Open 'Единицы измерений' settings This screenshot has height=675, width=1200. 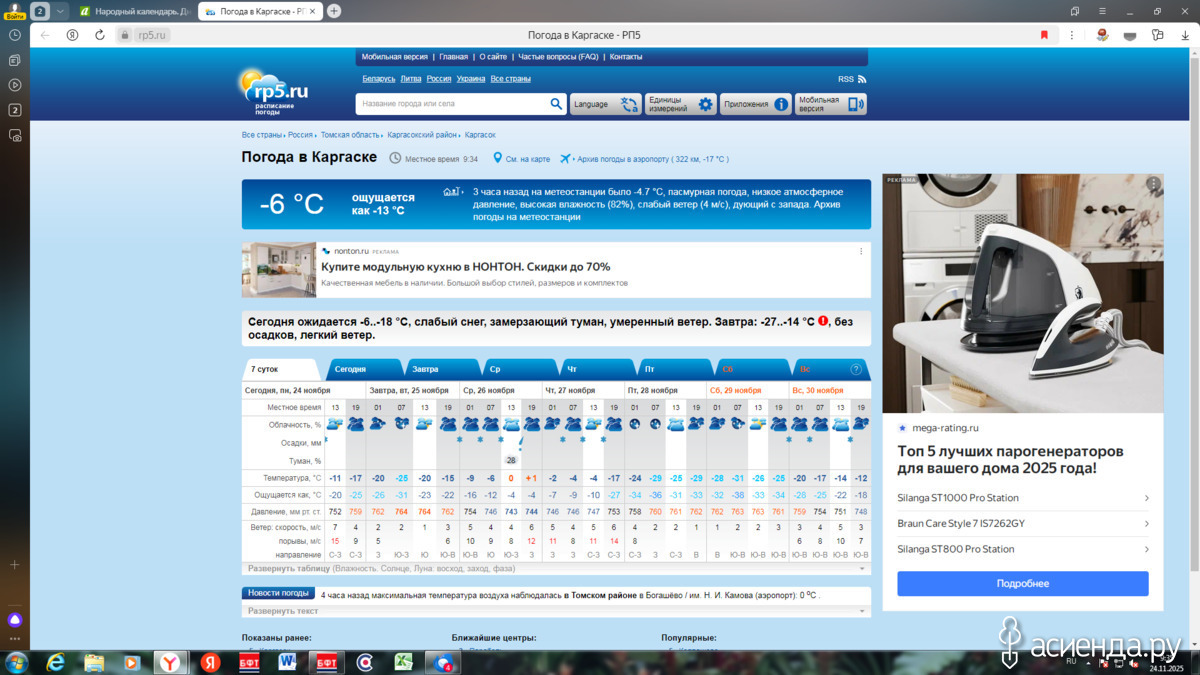pos(680,104)
